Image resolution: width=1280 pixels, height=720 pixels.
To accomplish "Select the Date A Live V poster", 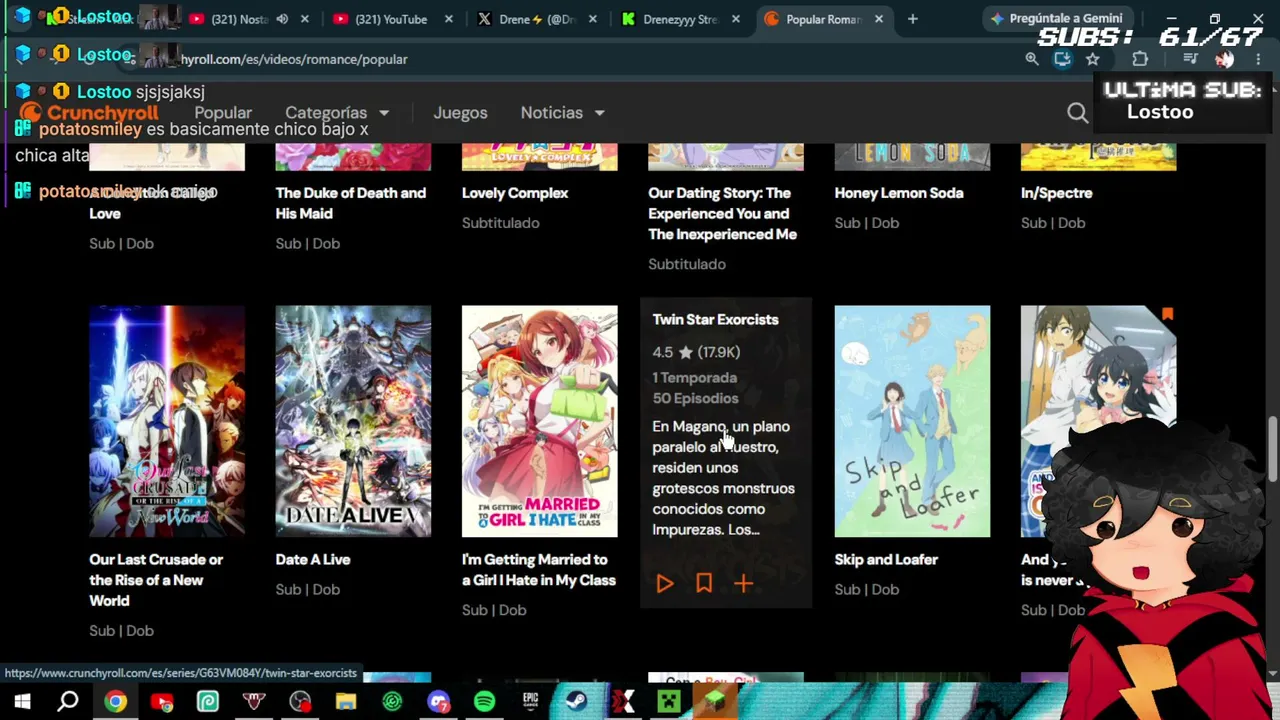I will tap(353, 421).
